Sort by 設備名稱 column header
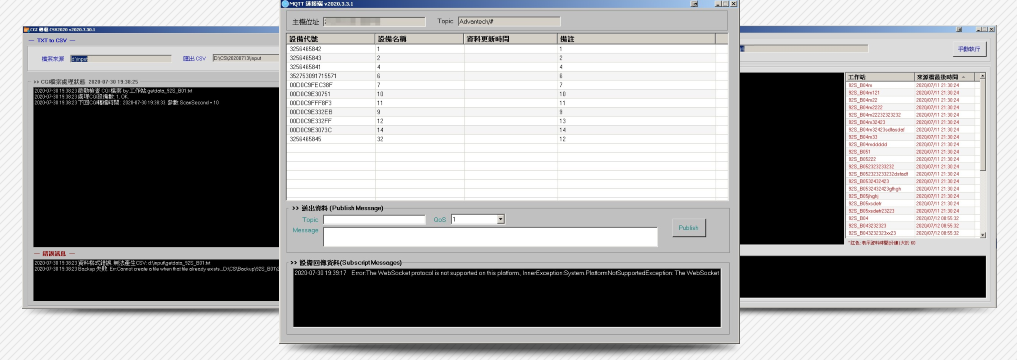This screenshot has height=360, width=1017. tap(420, 39)
